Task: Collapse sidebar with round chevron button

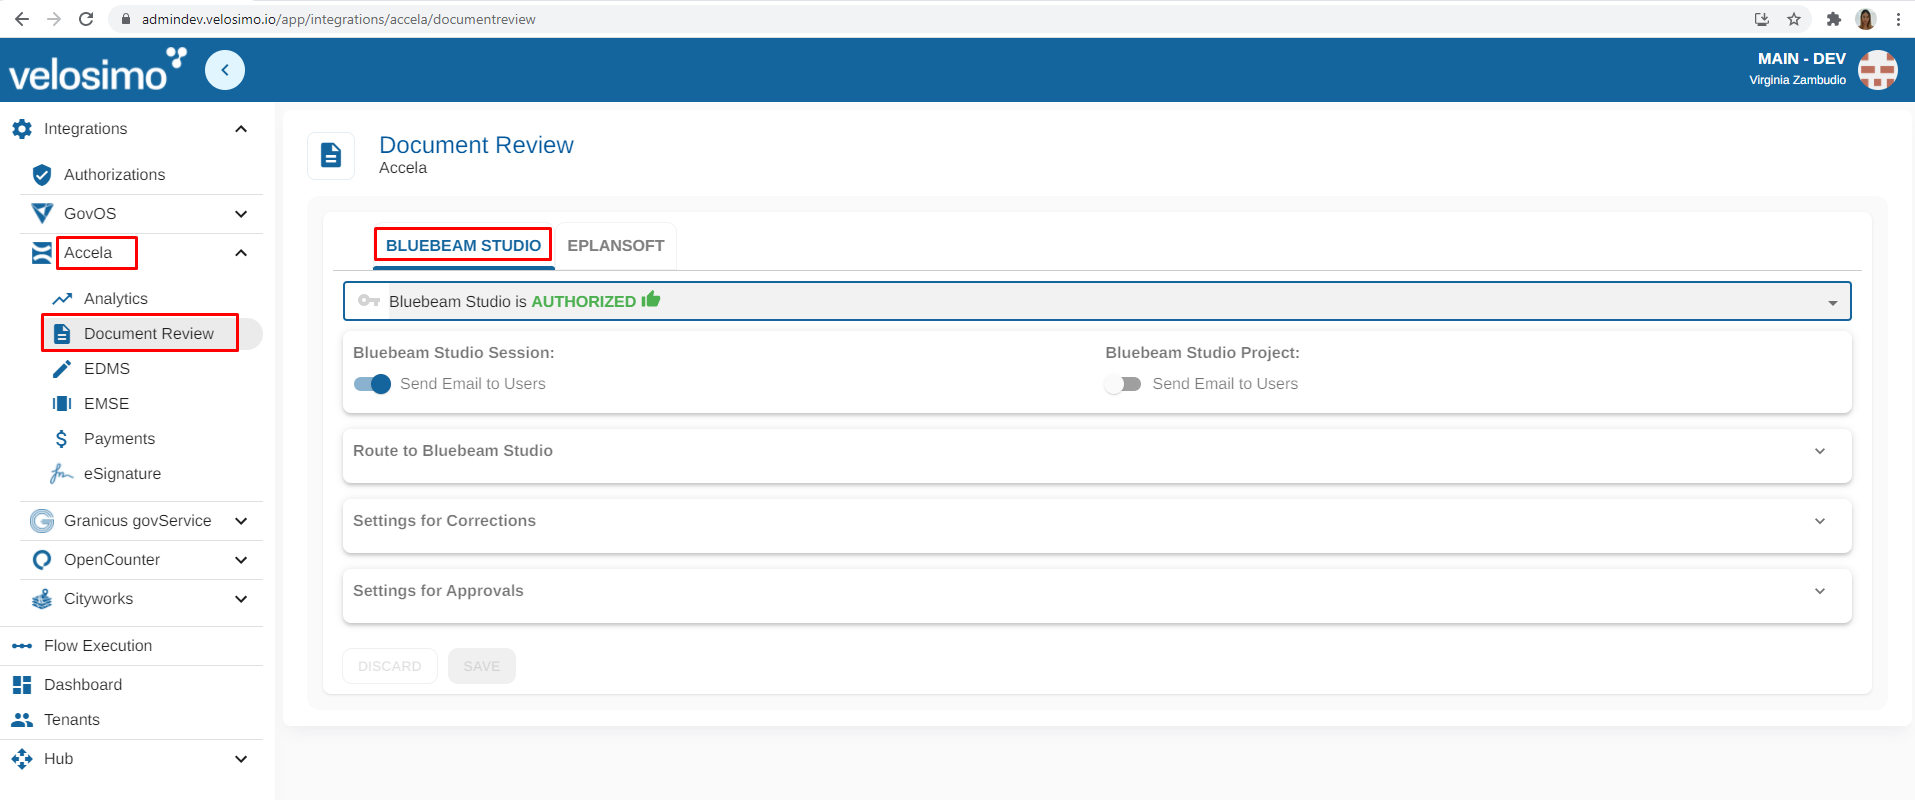Action: pos(225,70)
